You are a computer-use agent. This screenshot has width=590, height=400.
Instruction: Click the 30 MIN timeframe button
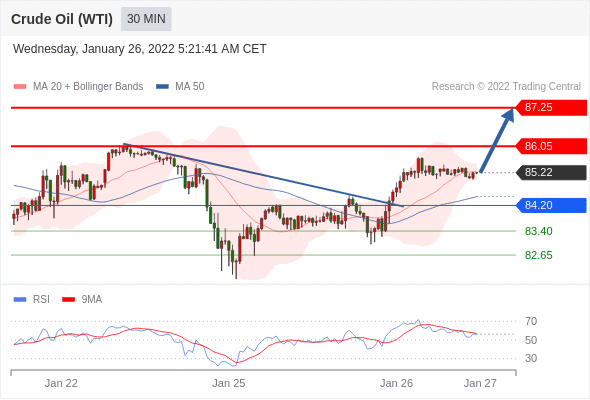(x=146, y=19)
